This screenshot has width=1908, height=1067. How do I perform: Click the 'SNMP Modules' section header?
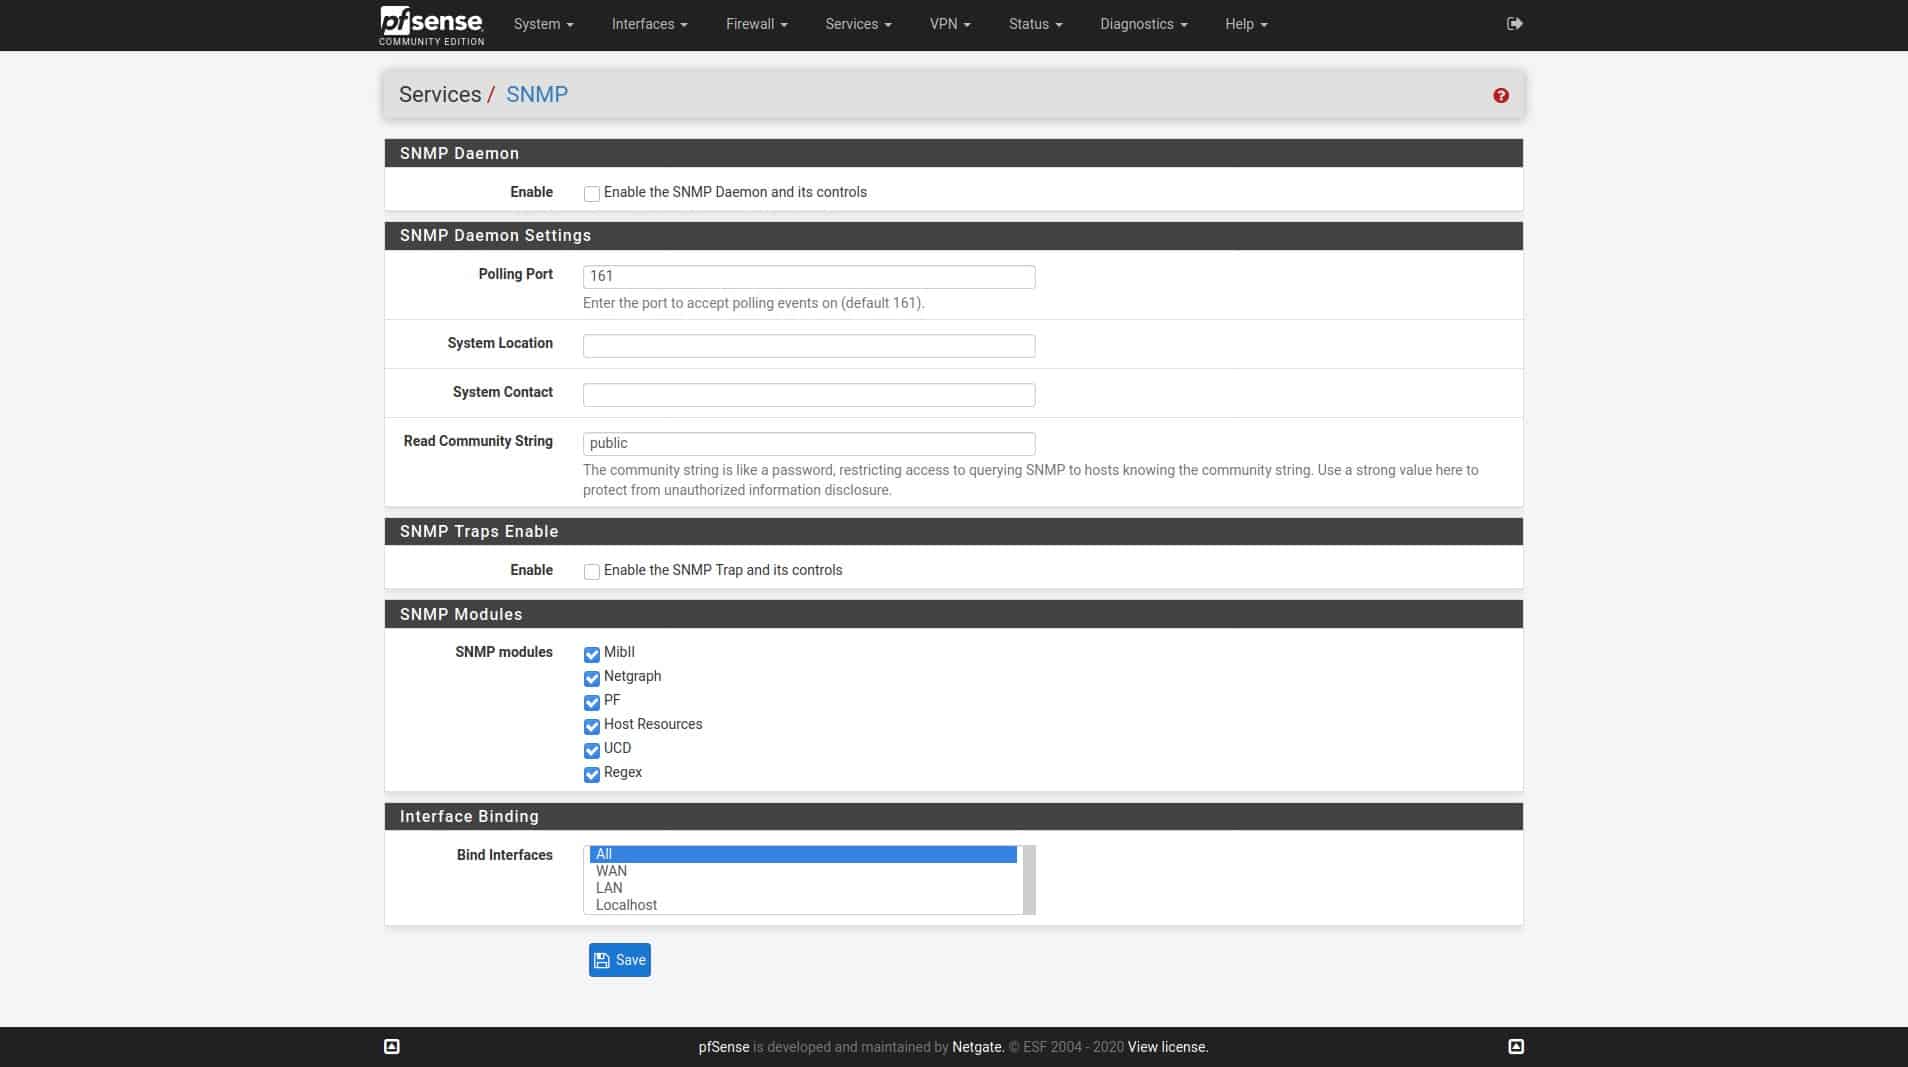[953, 614]
